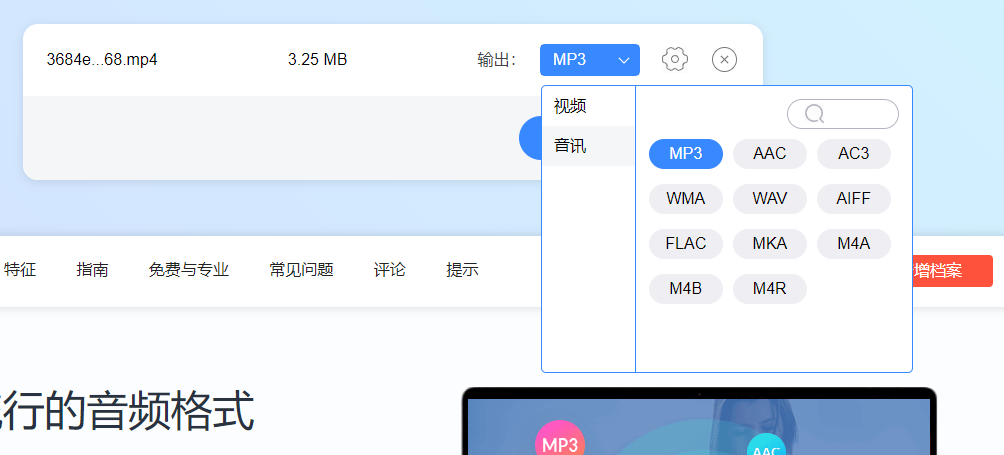Image resolution: width=1004 pixels, height=455 pixels.
Task: Pick the WAV format option
Action: click(x=770, y=198)
